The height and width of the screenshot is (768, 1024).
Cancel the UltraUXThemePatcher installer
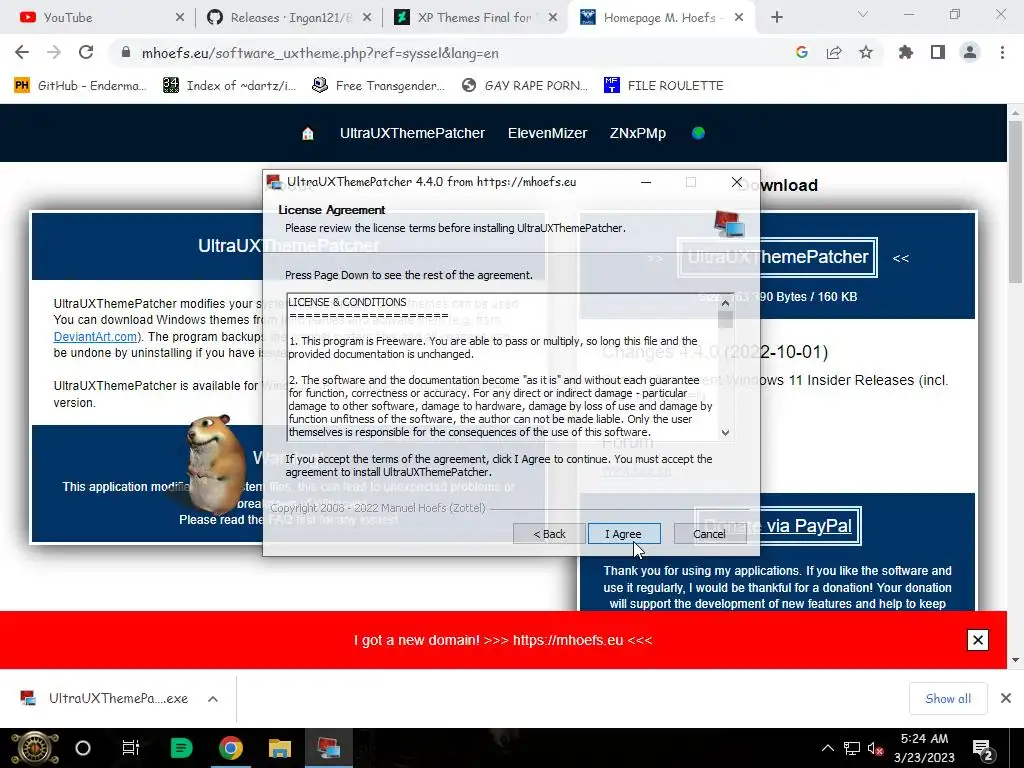tap(709, 534)
